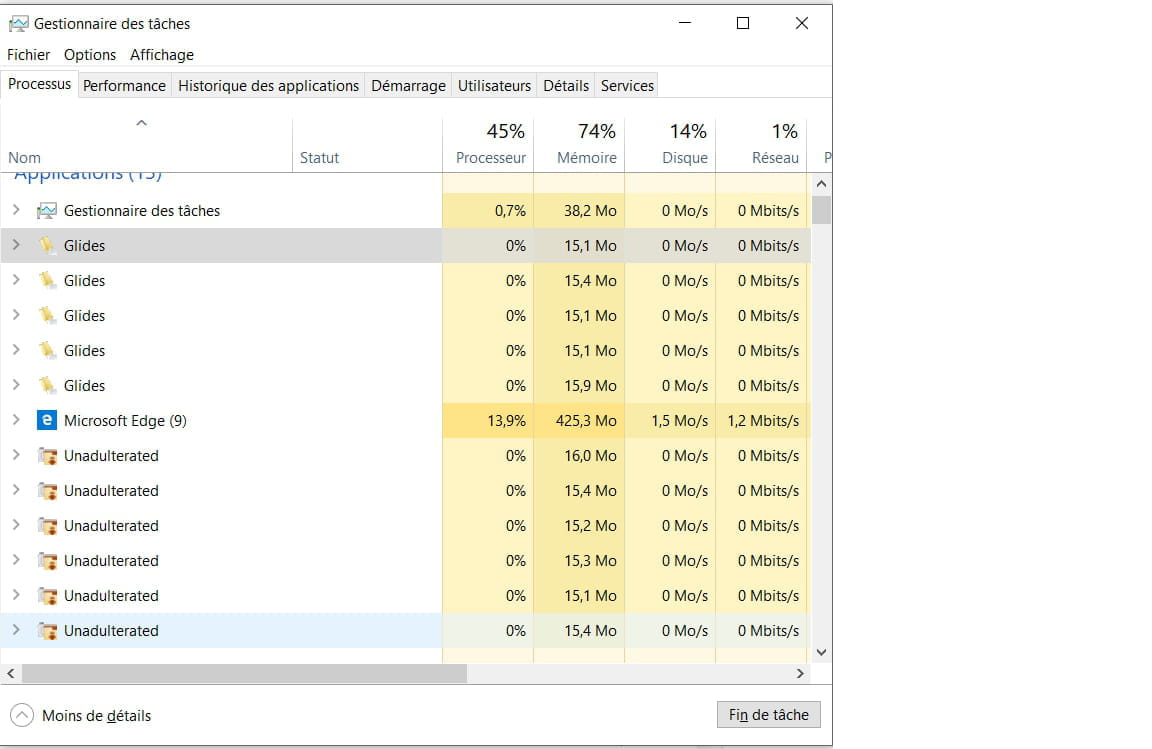This screenshot has width=1152, height=749.
Task: Sort by Mémoire 74% column header
Action: 579,146
